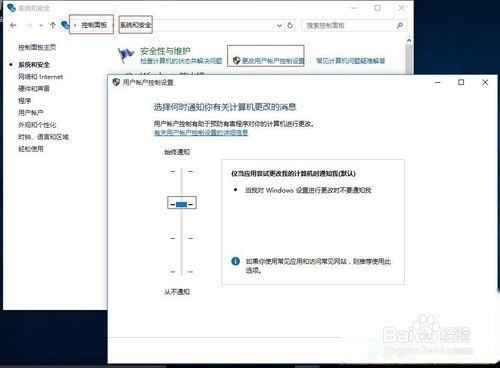Open 检查计算机的状态并解决问题 link

pos(181,61)
